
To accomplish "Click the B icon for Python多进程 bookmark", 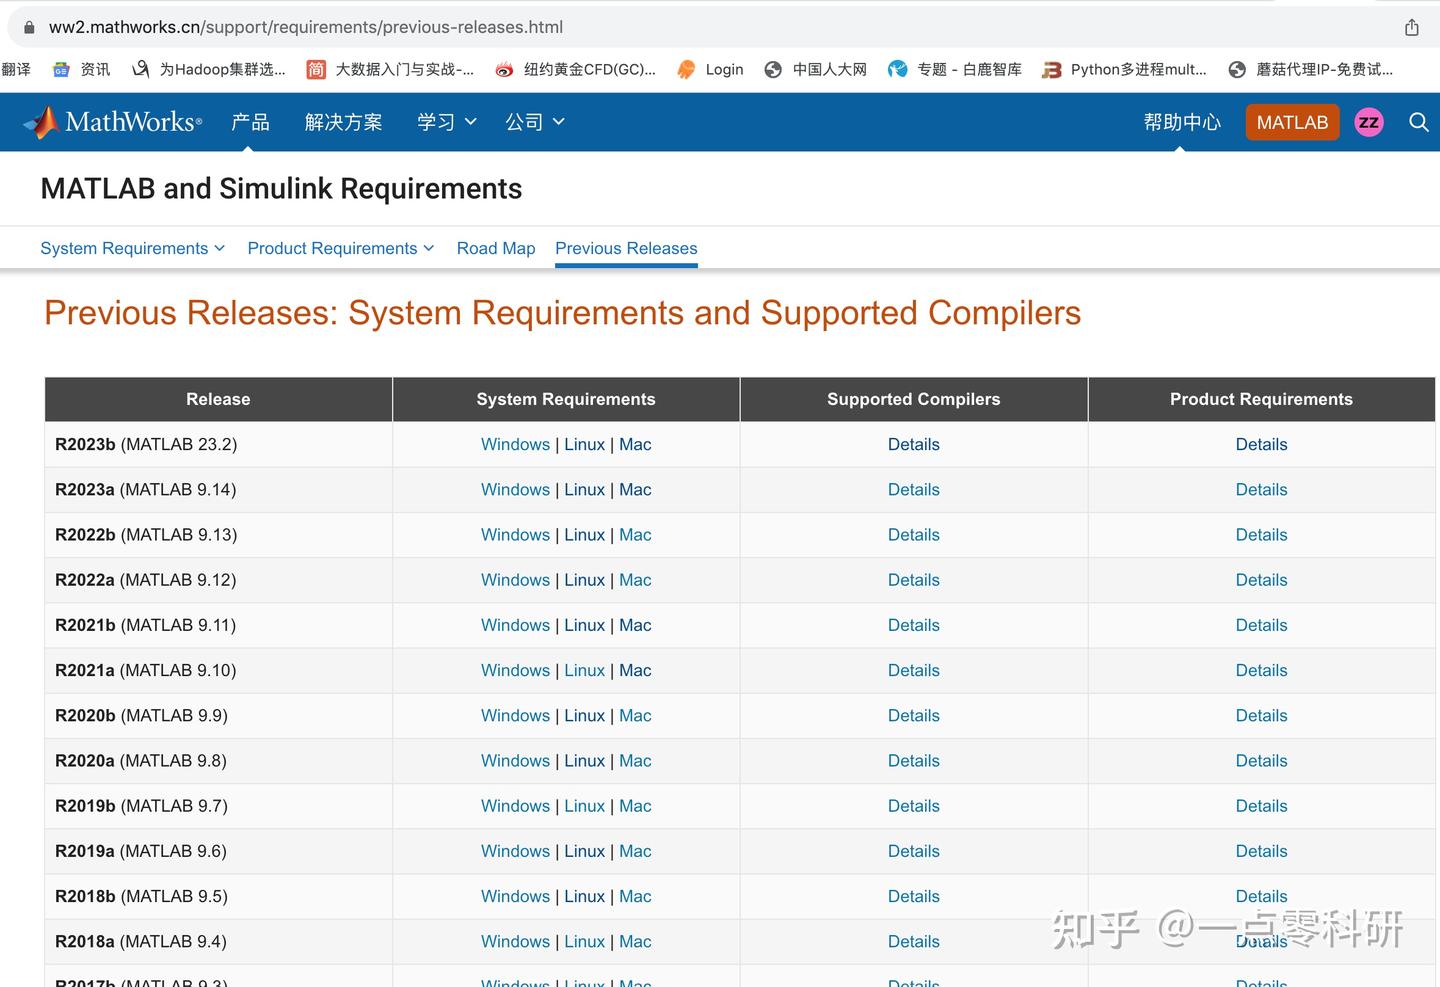I will [x=1051, y=69].
